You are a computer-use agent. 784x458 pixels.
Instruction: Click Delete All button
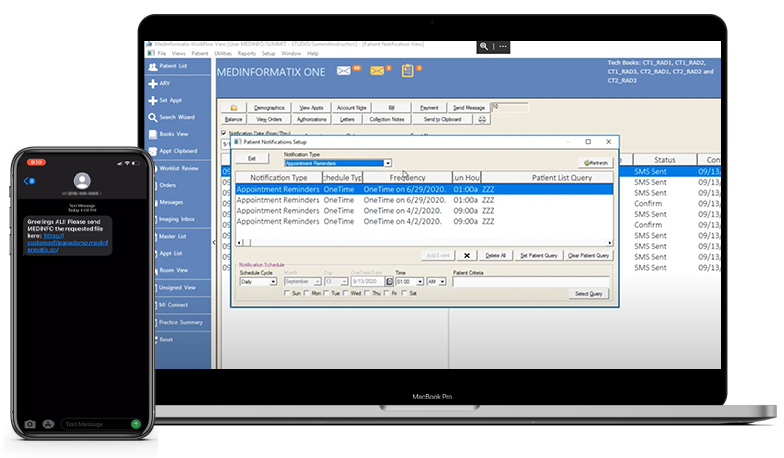point(495,256)
